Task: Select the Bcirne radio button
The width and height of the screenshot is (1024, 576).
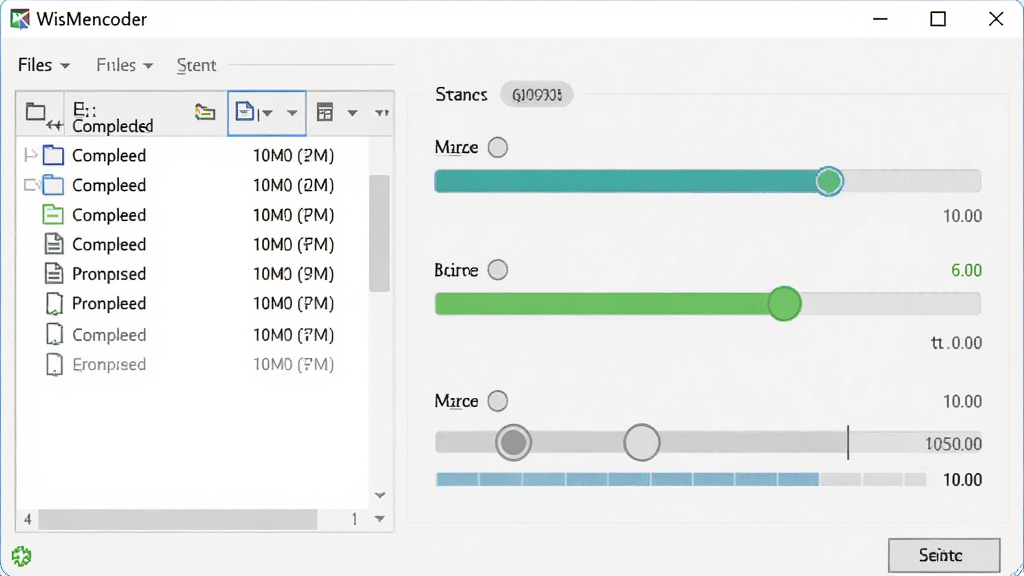Action: point(498,270)
